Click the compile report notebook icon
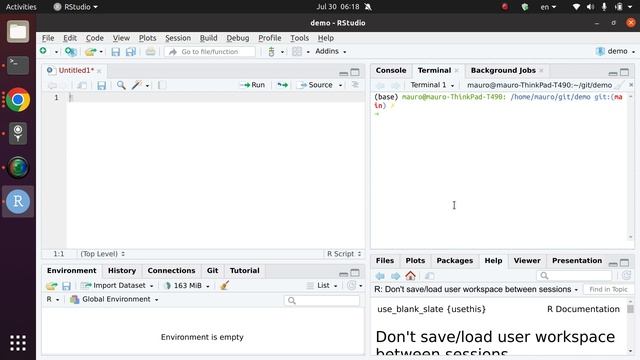This screenshot has height=360, width=640. tap(162, 85)
